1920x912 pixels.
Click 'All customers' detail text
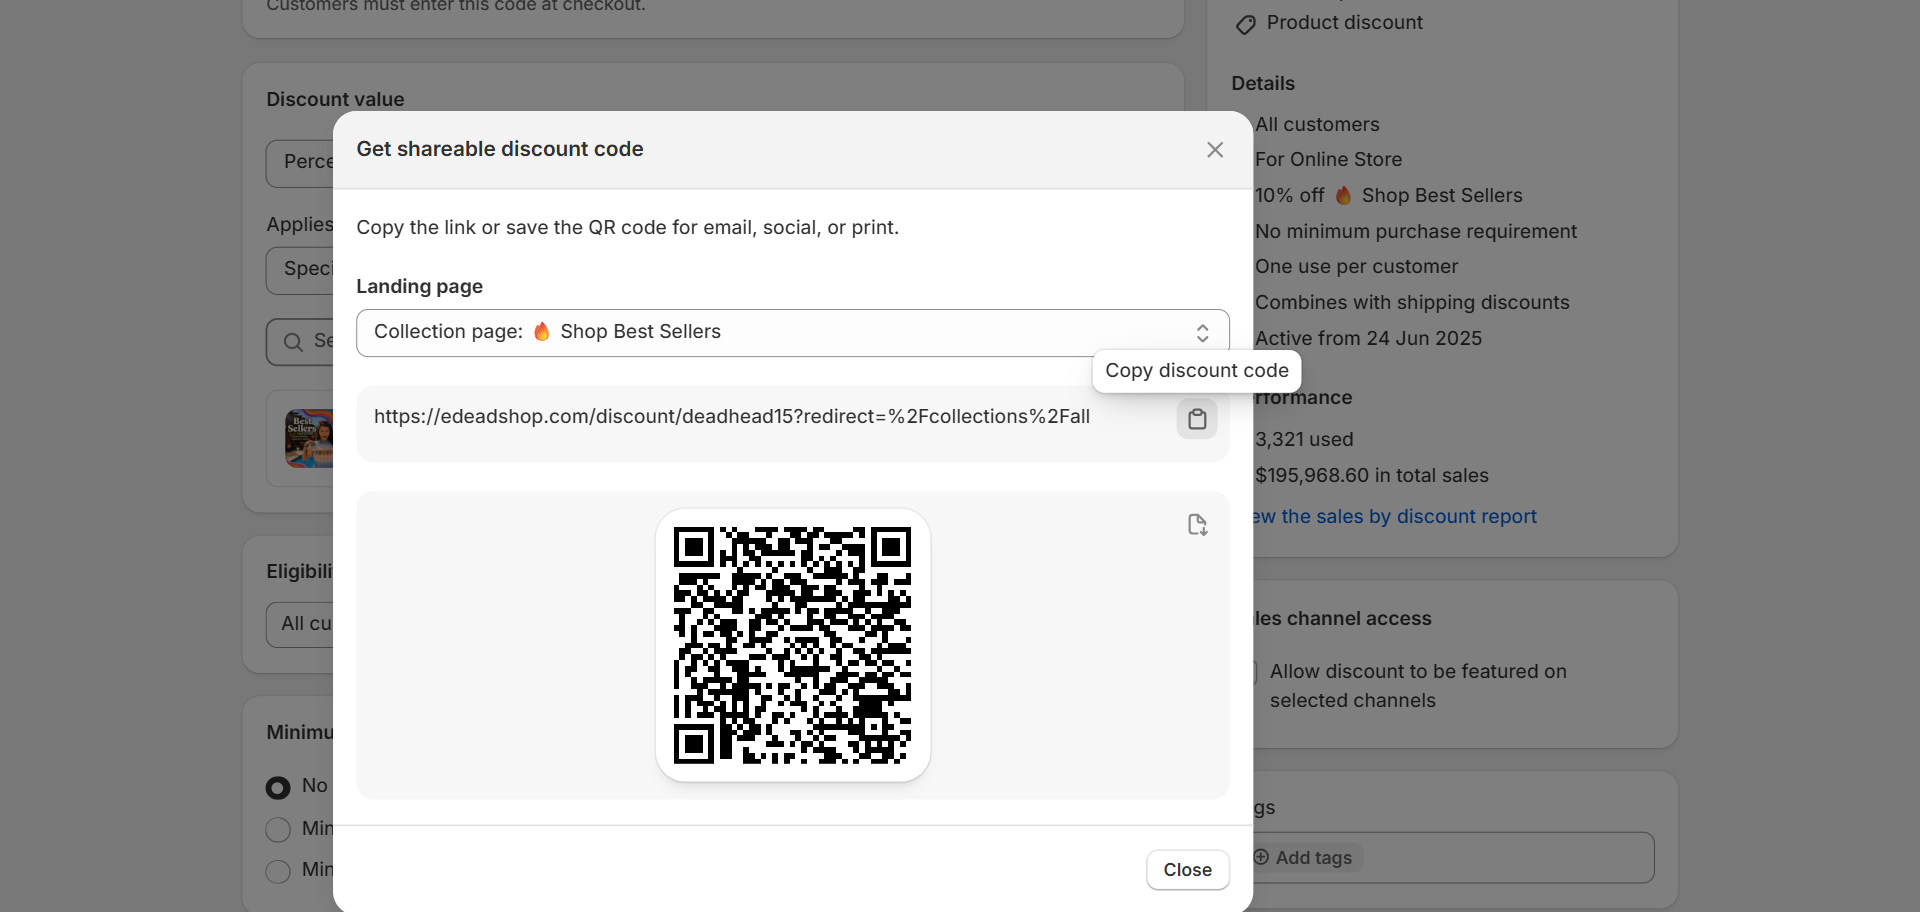pyautogui.click(x=1317, y=125)
